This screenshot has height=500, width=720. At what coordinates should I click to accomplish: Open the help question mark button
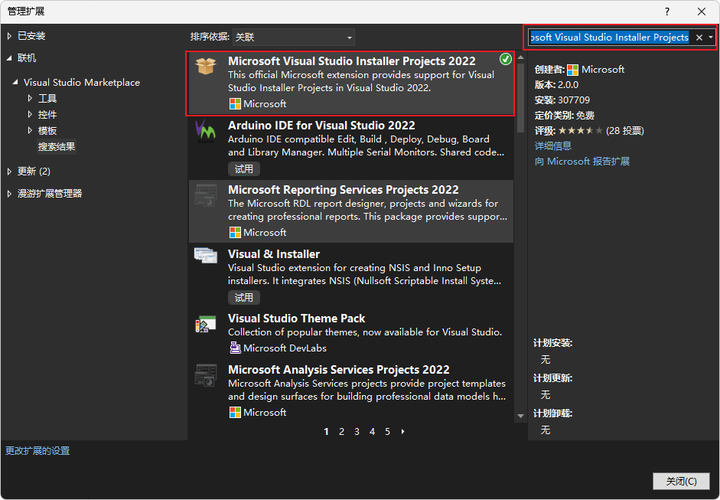[667, 11]
